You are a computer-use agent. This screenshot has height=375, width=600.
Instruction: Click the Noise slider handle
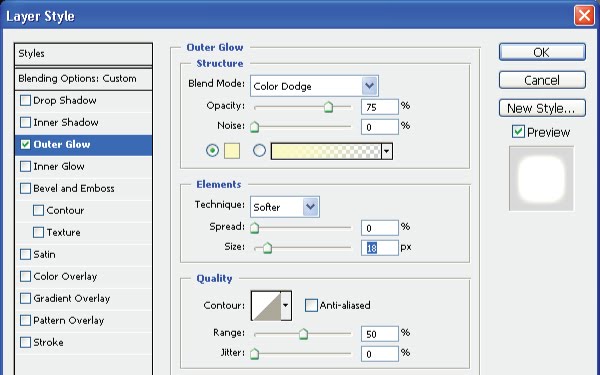(254, 127)
